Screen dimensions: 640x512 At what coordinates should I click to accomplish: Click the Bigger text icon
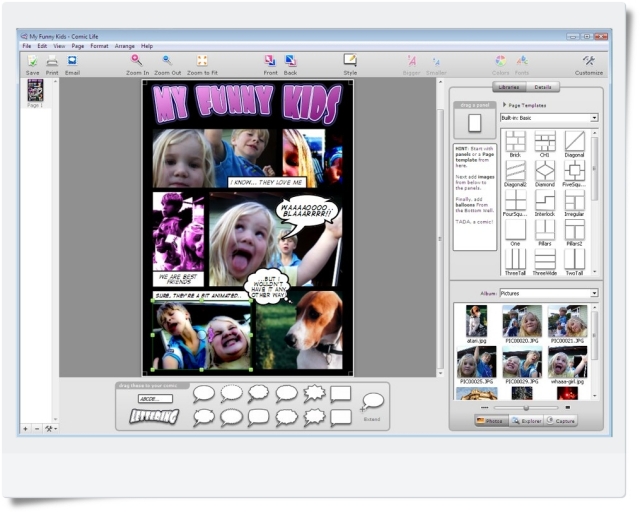pos(411,61)
